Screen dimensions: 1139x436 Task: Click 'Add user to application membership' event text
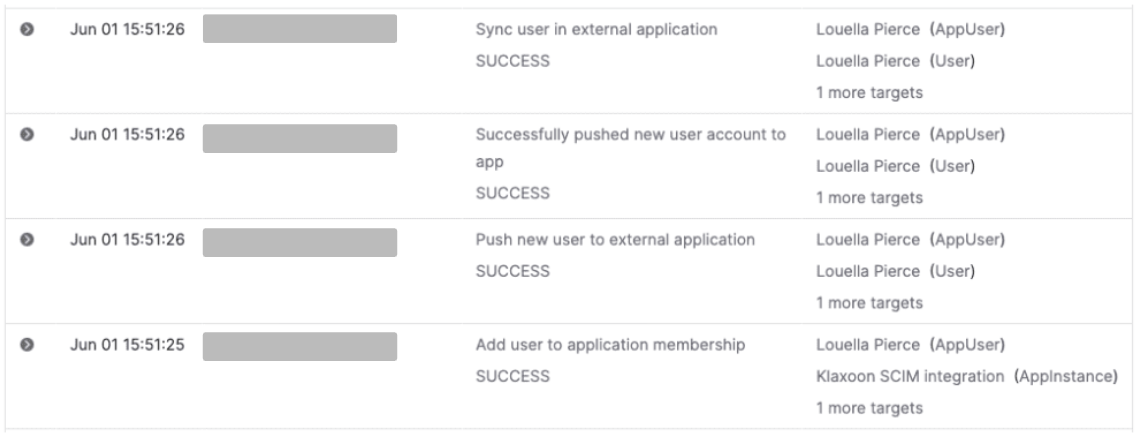[608, 345]
